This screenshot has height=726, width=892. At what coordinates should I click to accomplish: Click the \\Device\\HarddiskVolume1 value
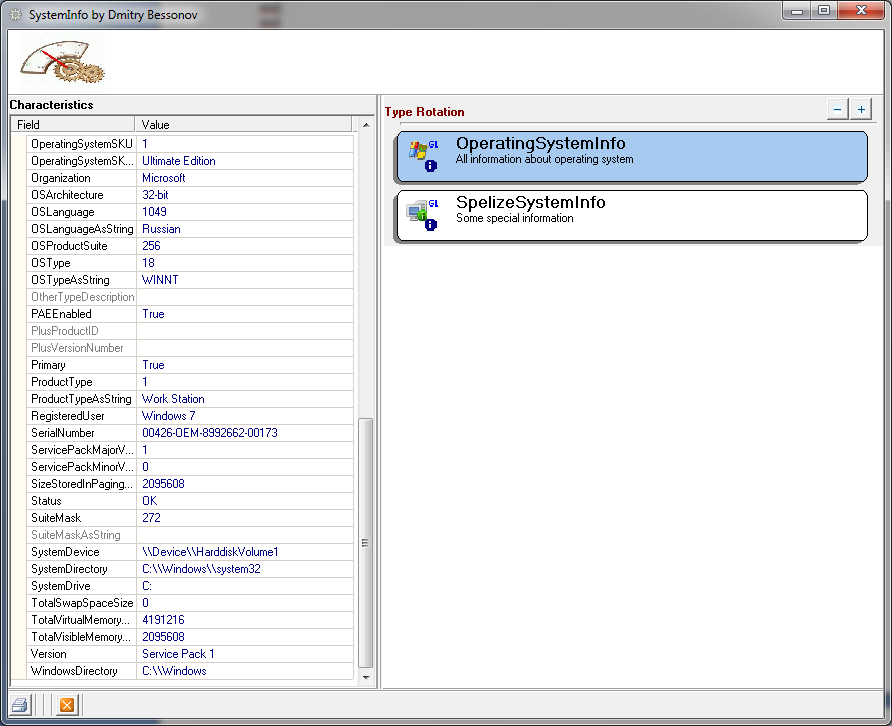click(x=210, y=552)
